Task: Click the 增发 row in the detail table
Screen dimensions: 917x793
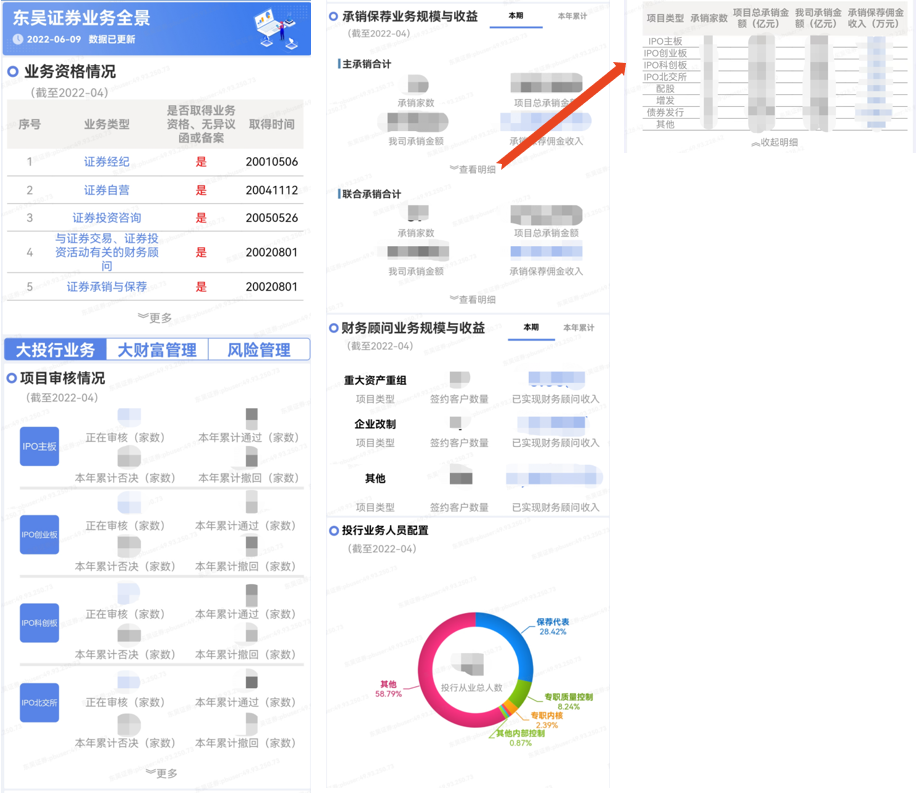Action: point(775,101)
